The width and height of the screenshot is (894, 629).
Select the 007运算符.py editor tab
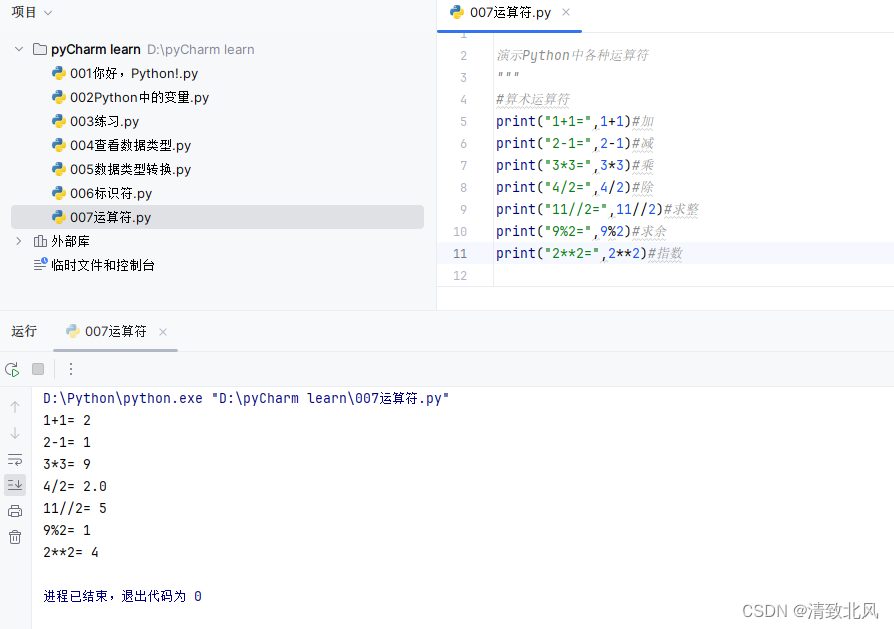pos(508,15)
